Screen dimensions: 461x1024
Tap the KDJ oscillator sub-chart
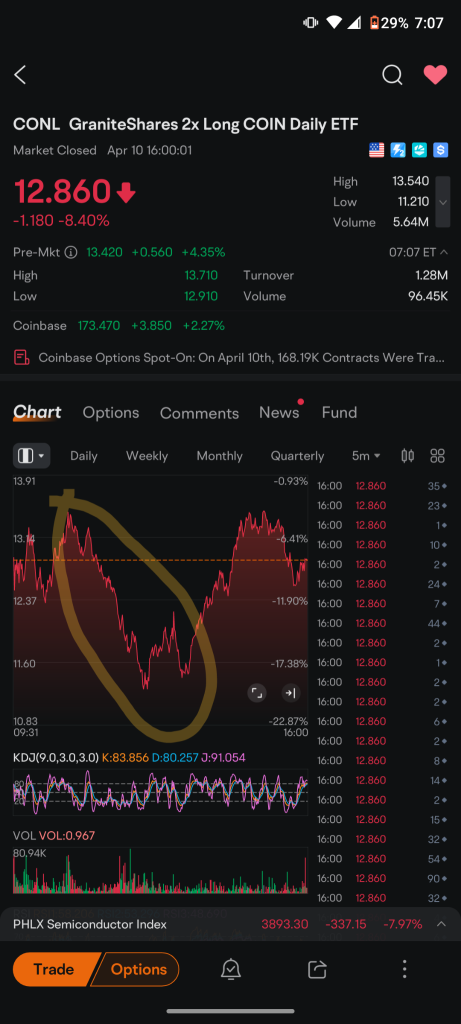[x=160, y=792]
